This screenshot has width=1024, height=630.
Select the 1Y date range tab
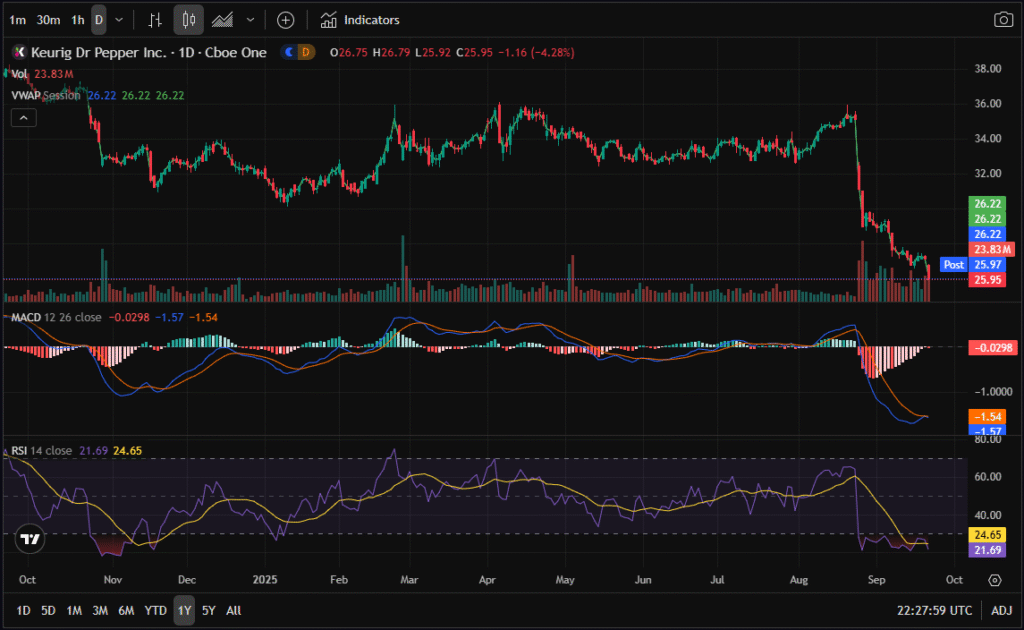click(183, 610)
